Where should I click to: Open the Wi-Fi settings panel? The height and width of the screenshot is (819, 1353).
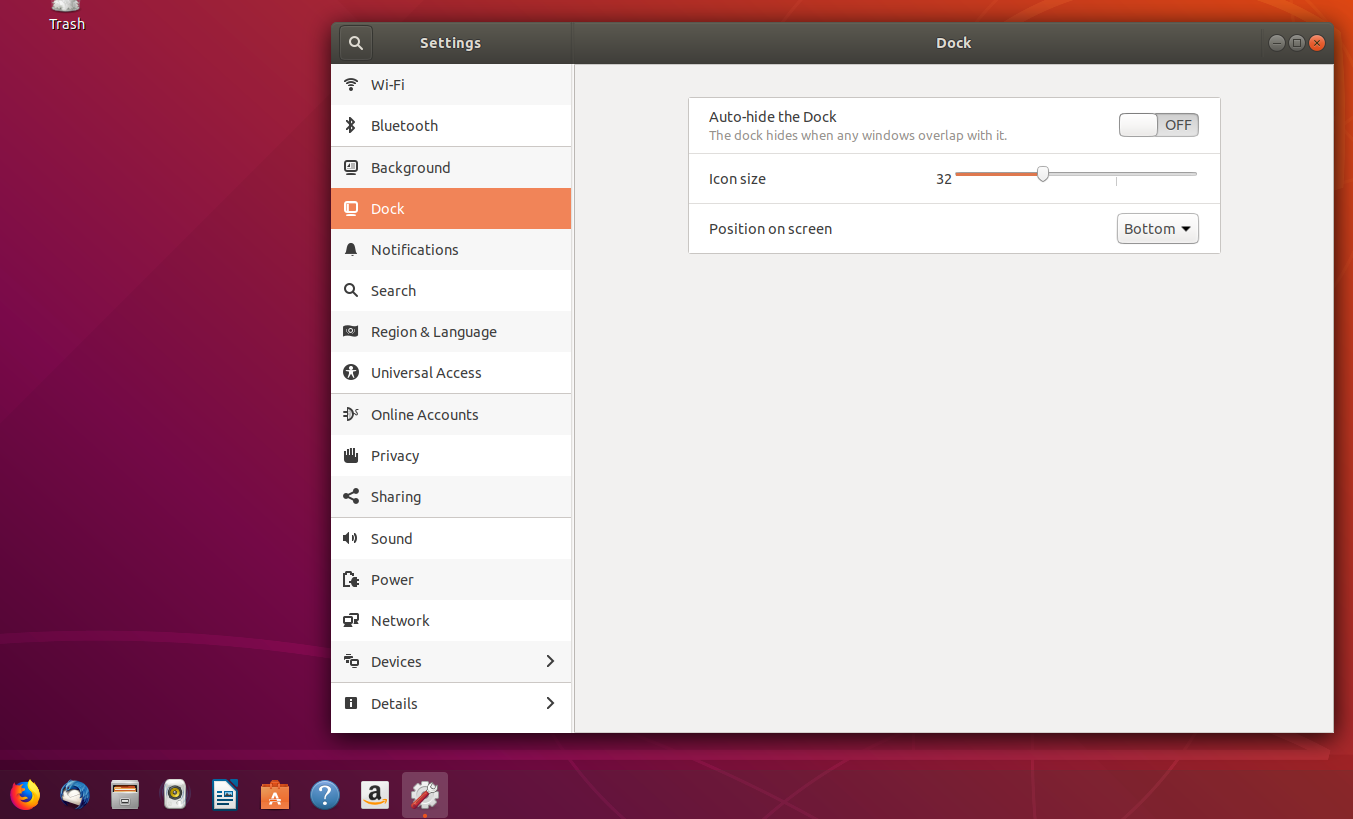pyautogui.click(x=387, y=84)
